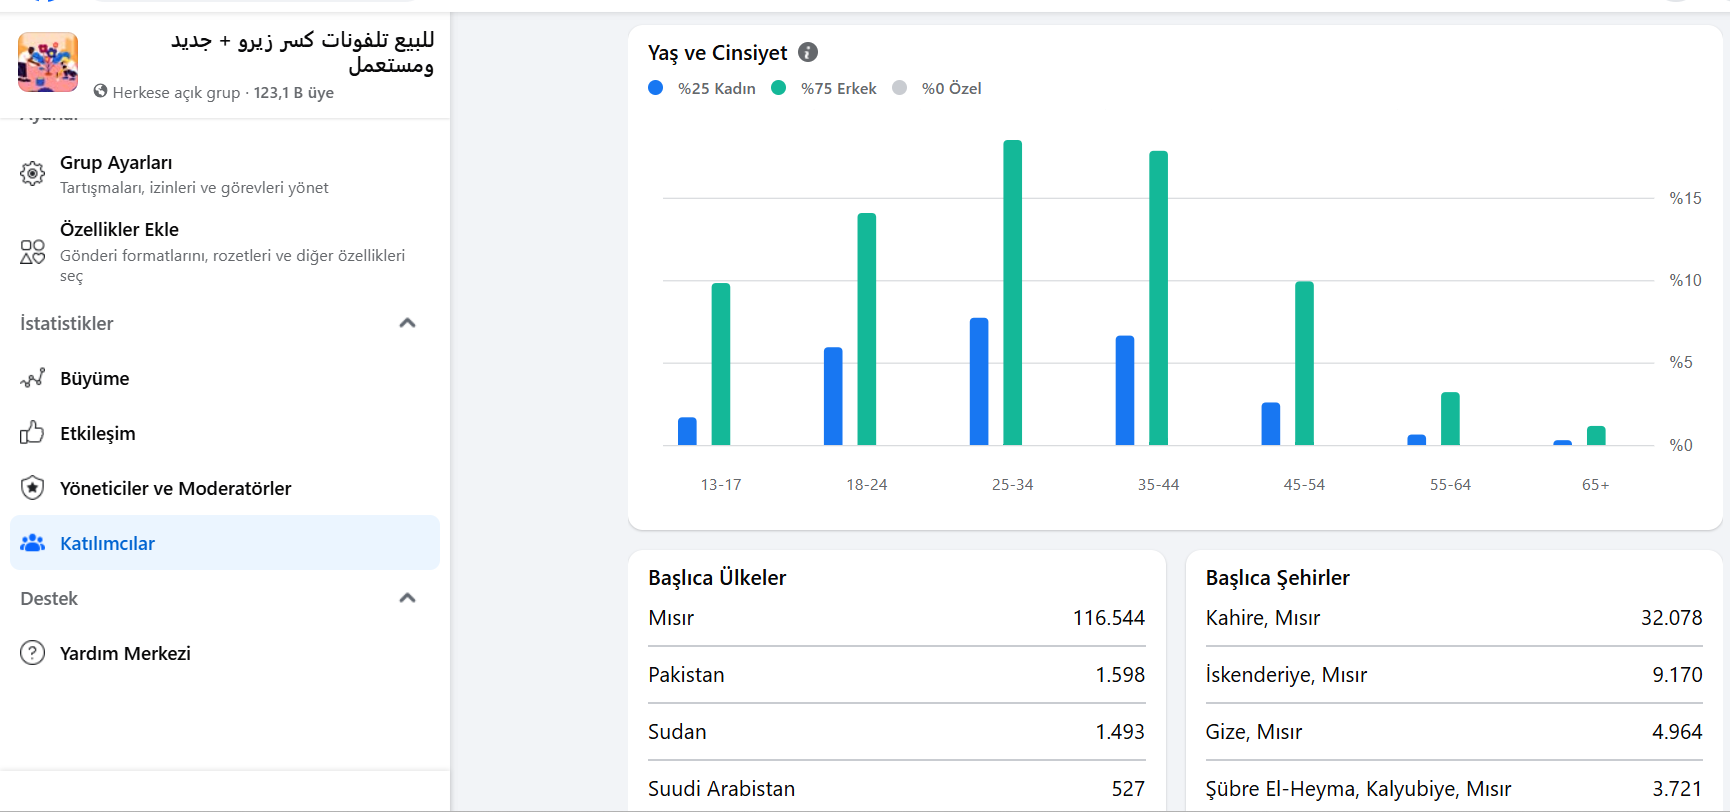The height and width of the screenshot is (812, 1730).
Task: Click the Arabic group name title
Action: point(303,52)
